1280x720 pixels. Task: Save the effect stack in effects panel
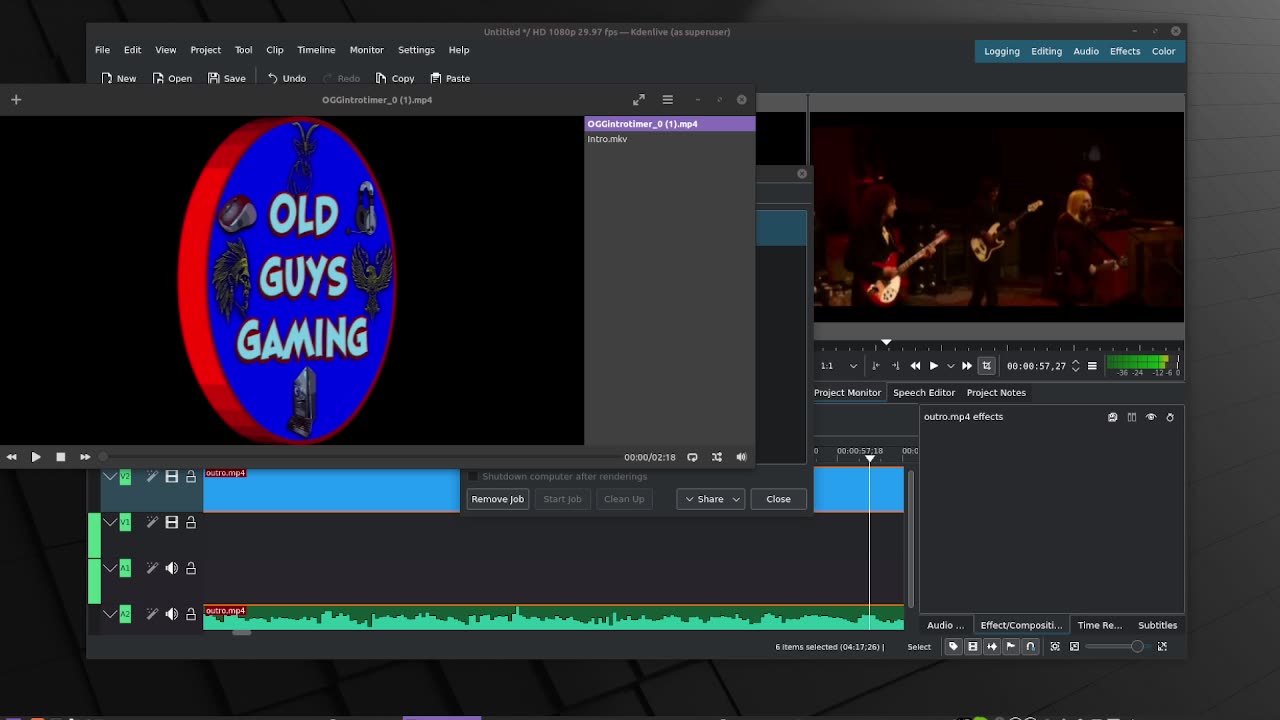pyautogui.click(x=1112, y=417)
